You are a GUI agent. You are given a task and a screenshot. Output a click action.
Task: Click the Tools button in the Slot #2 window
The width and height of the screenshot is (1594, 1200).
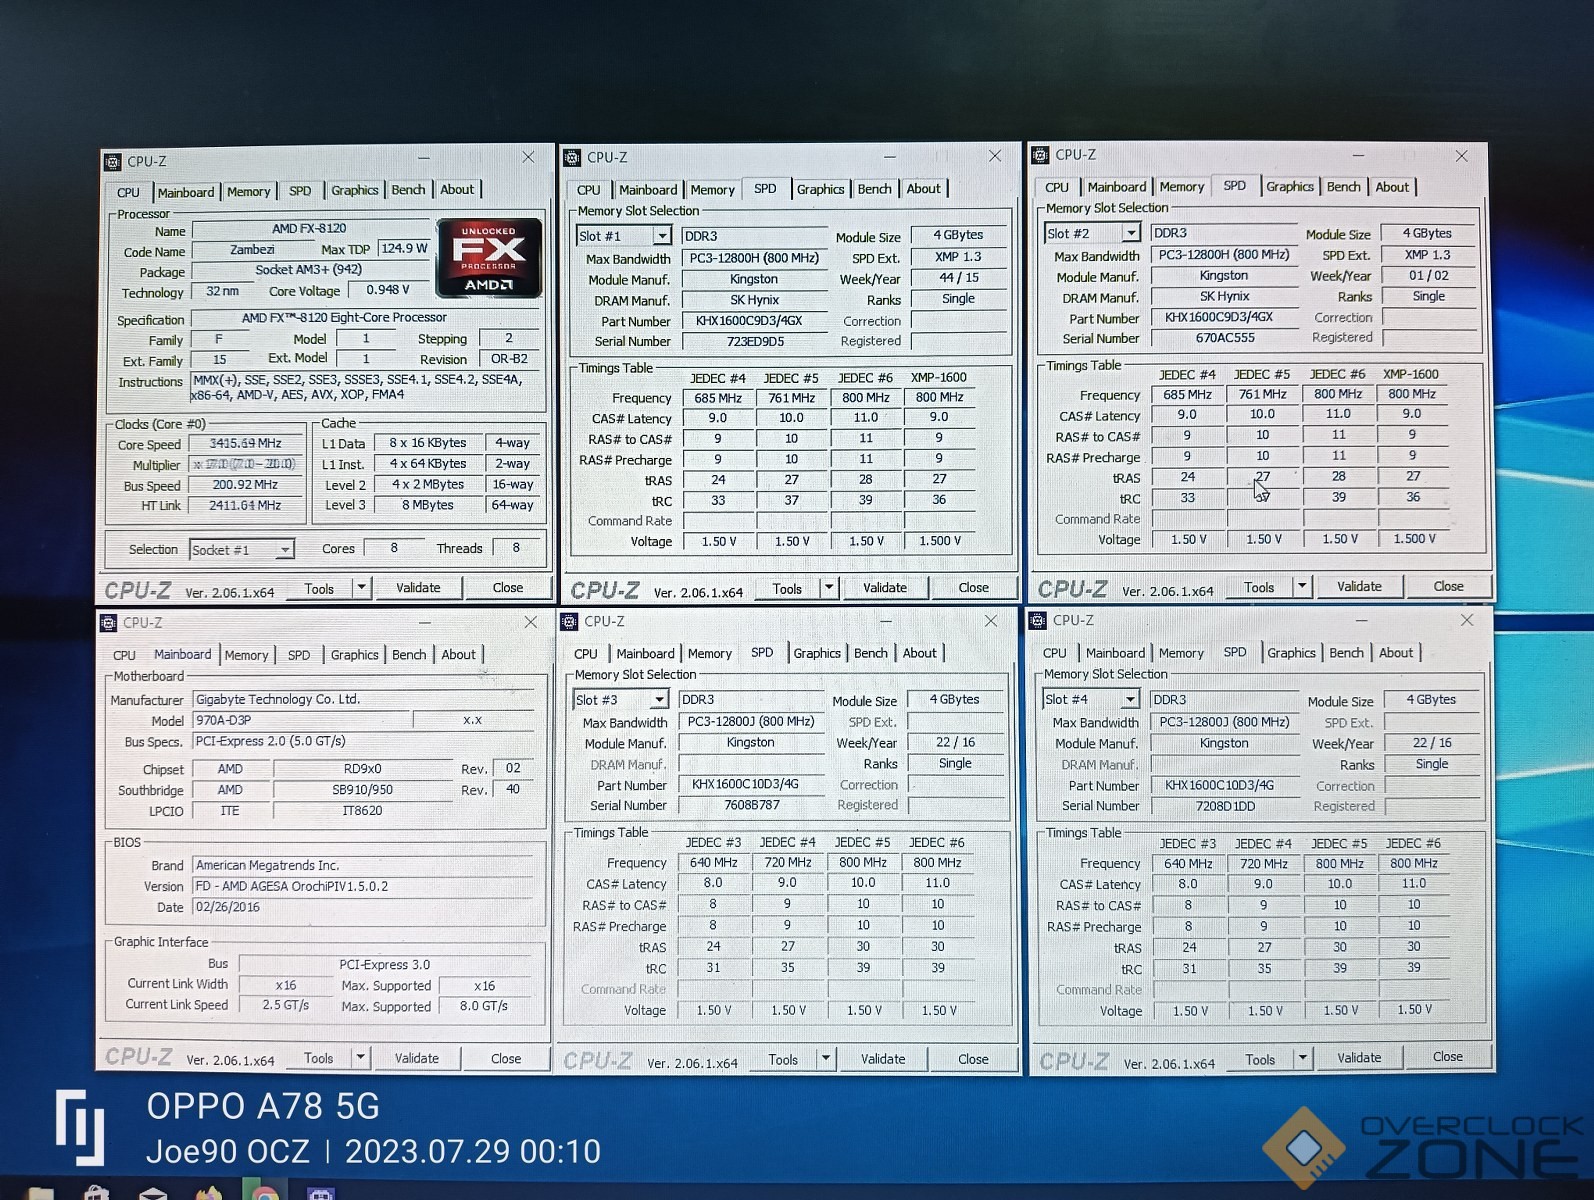coord(1259,587)
